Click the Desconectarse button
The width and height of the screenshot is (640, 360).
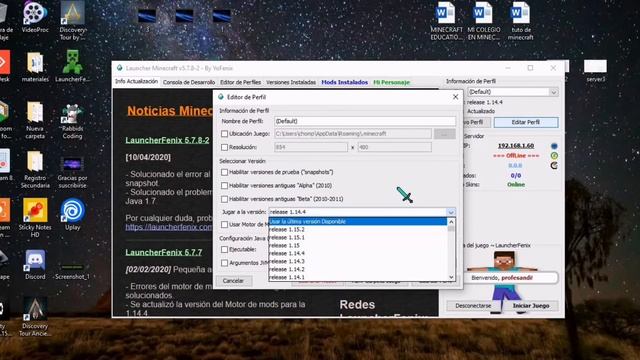pos(473,306)
